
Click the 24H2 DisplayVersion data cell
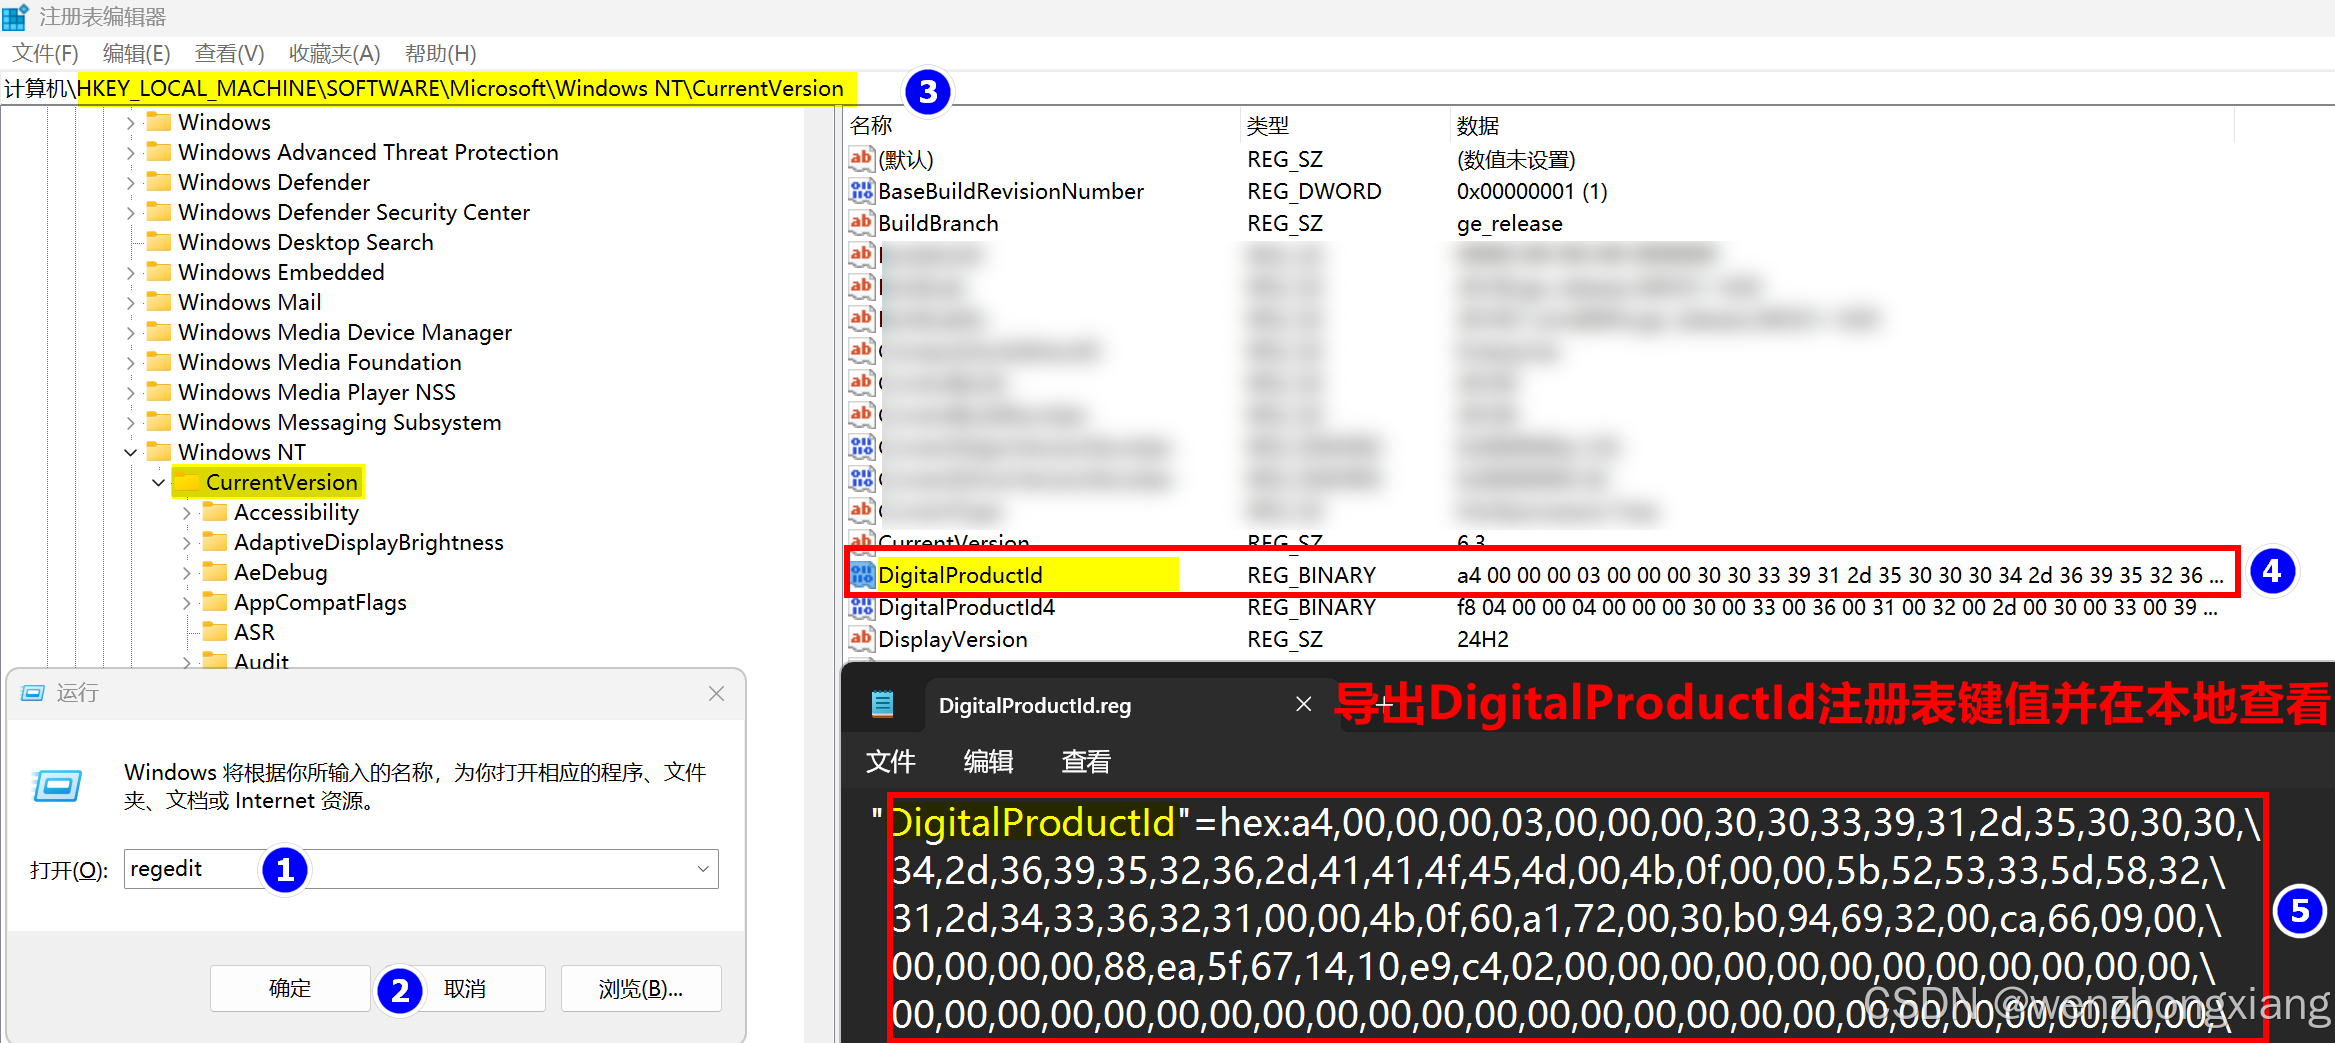tap(1482, 638)
